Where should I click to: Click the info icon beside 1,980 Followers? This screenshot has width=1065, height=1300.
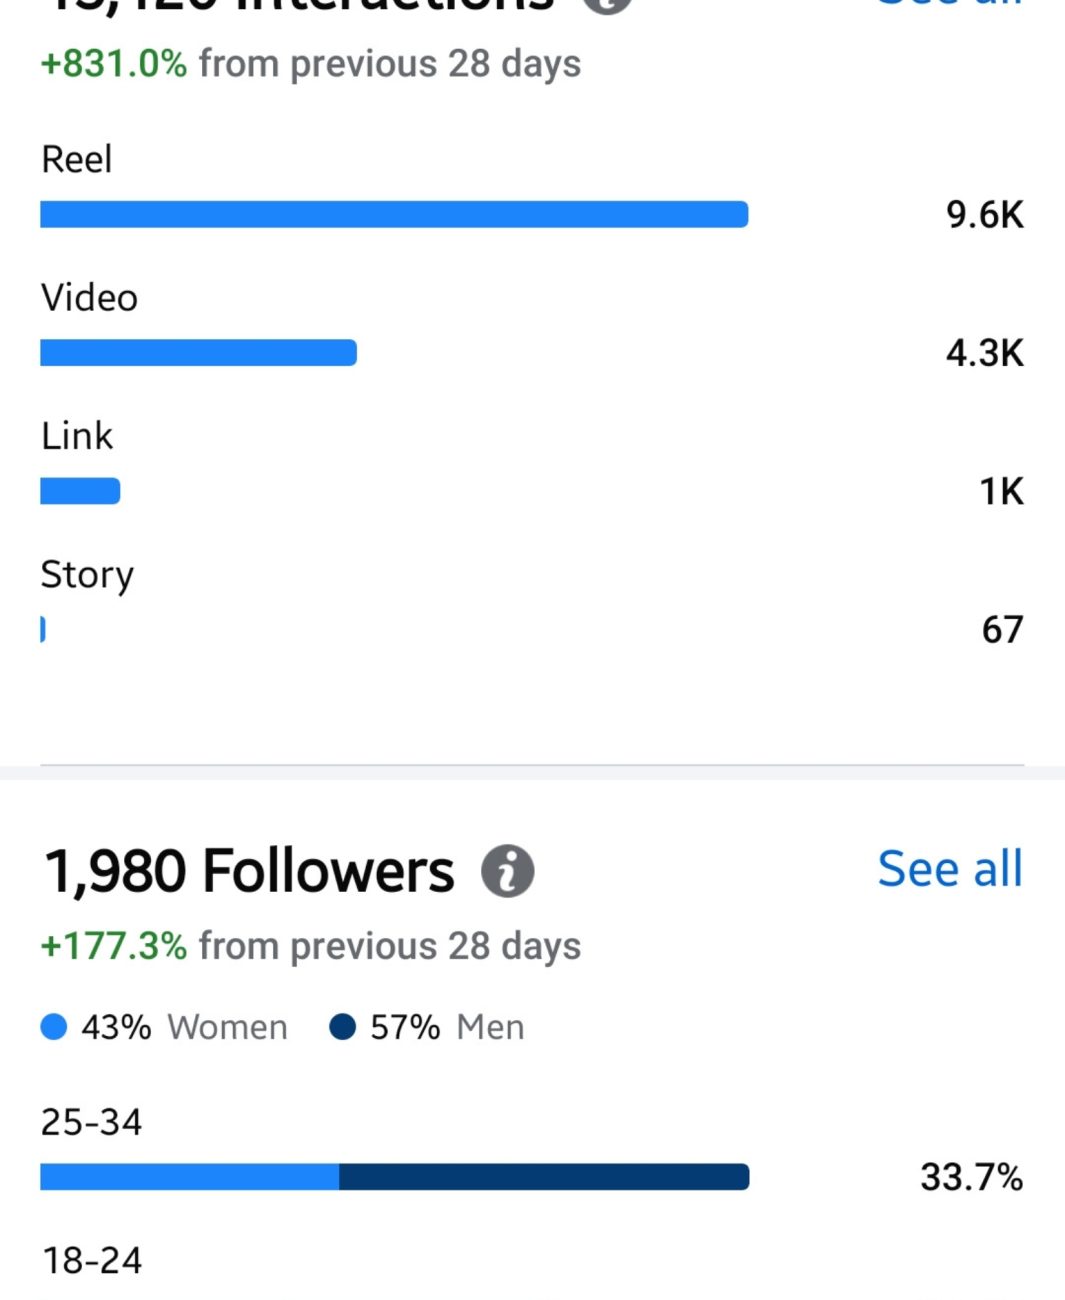pyautogui.click(x=508, y=871)
